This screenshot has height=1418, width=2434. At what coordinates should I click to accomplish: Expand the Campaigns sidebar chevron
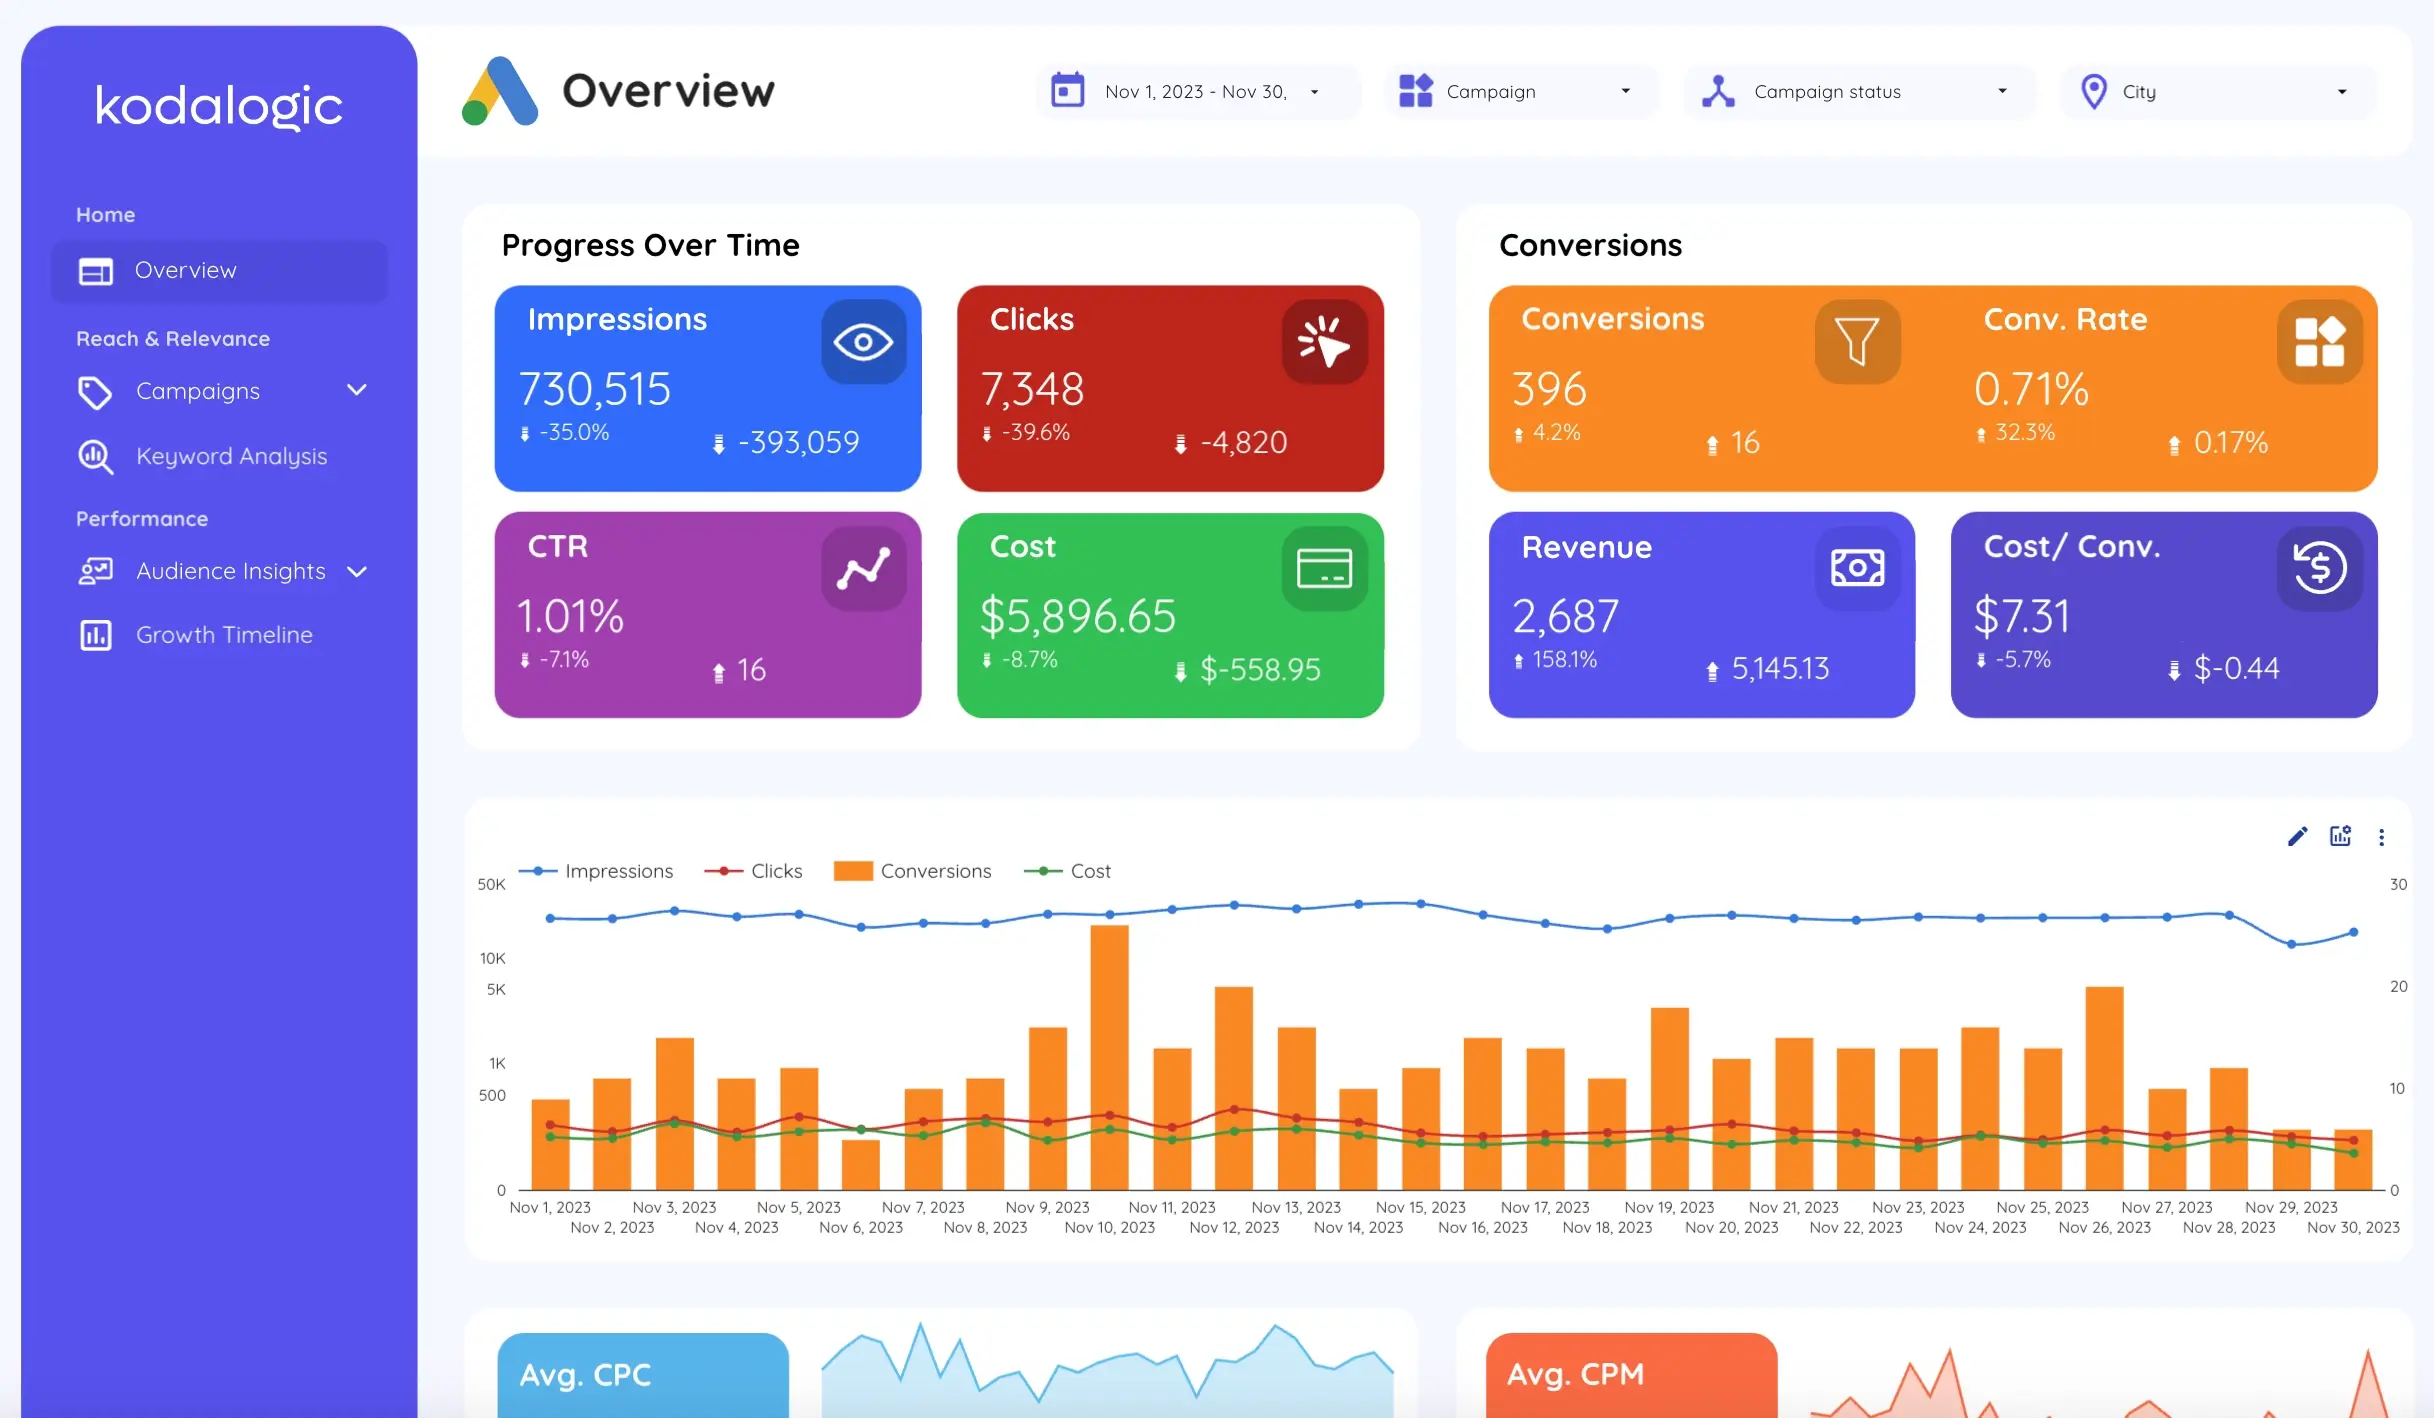[357, 391]
